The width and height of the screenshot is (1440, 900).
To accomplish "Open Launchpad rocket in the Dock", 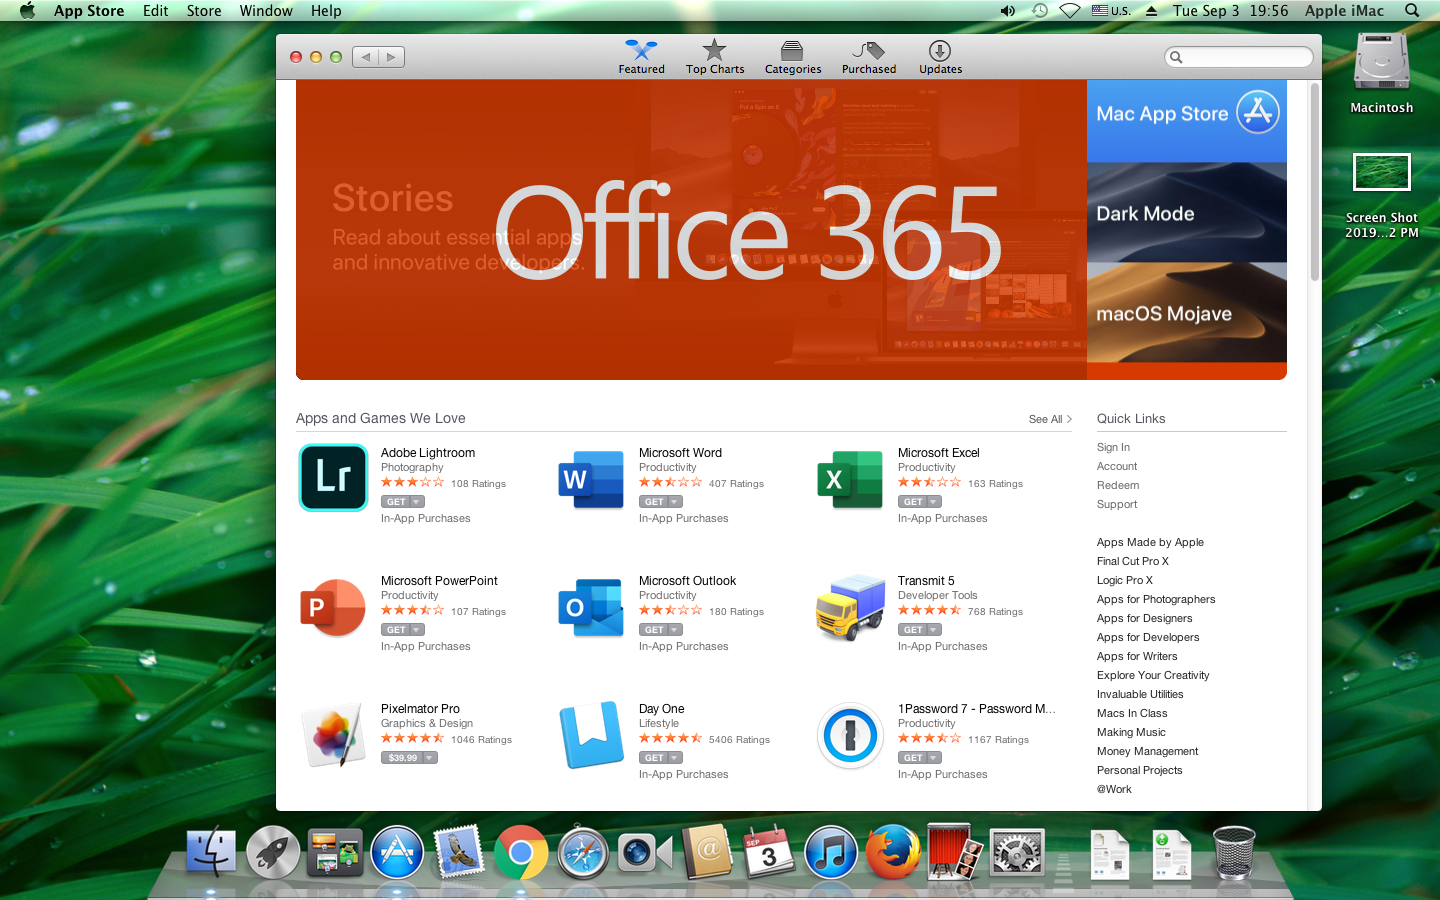I will 273,852.
